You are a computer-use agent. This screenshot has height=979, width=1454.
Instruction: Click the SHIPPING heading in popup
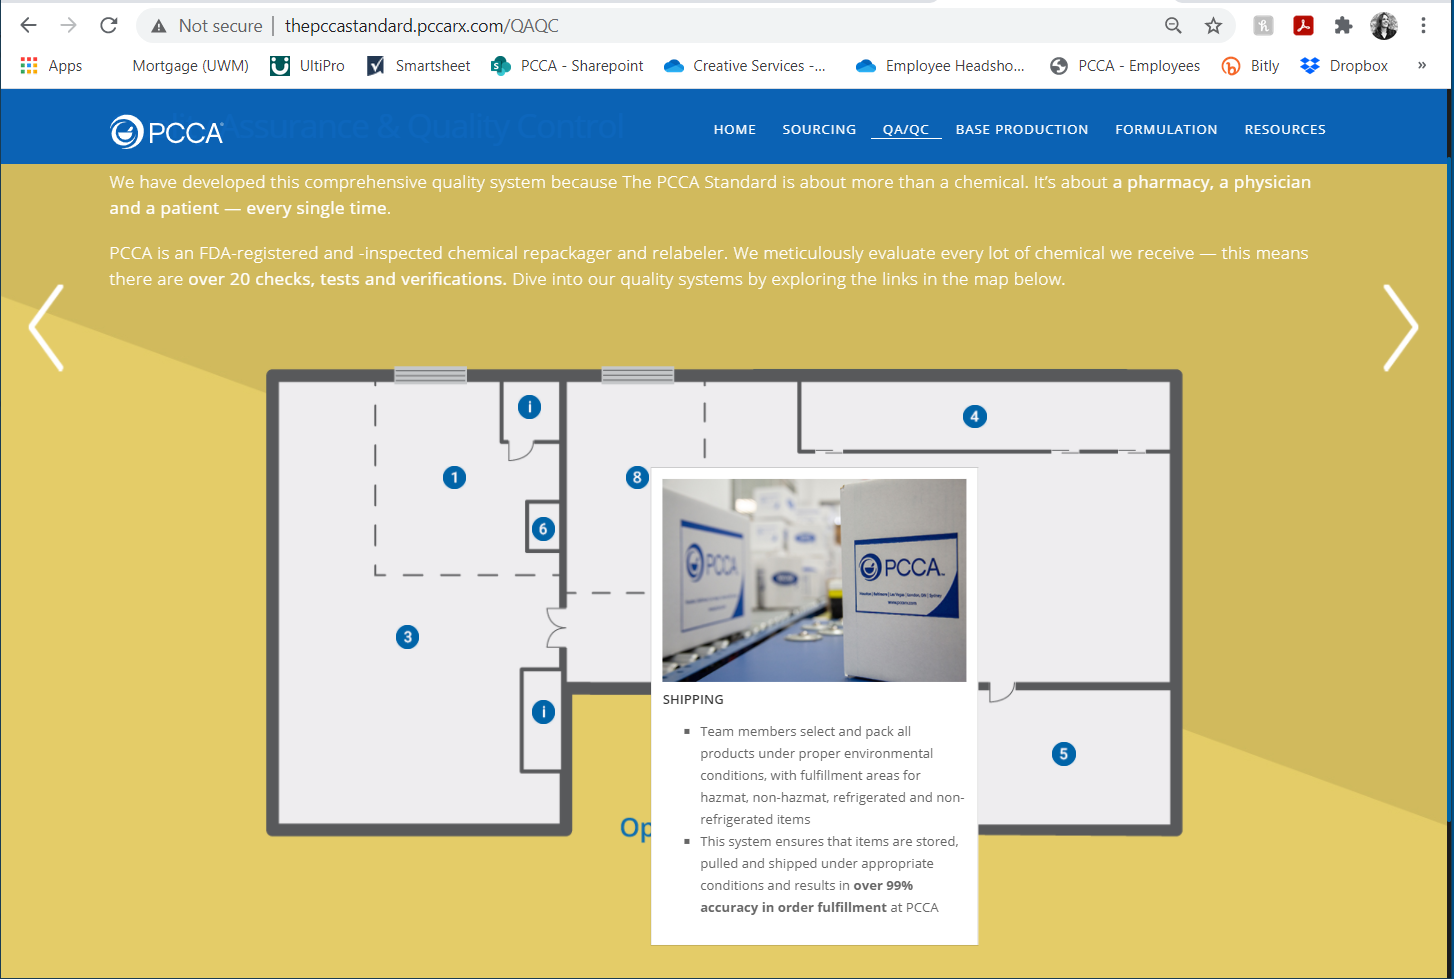tap(693, 700)
